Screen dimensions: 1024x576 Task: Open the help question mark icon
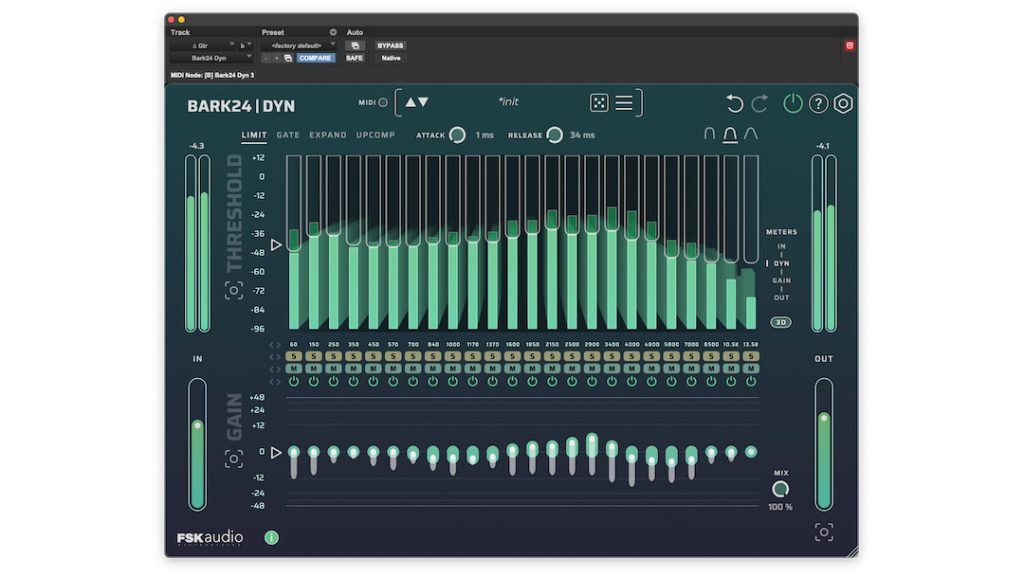(x=818, y=103)
